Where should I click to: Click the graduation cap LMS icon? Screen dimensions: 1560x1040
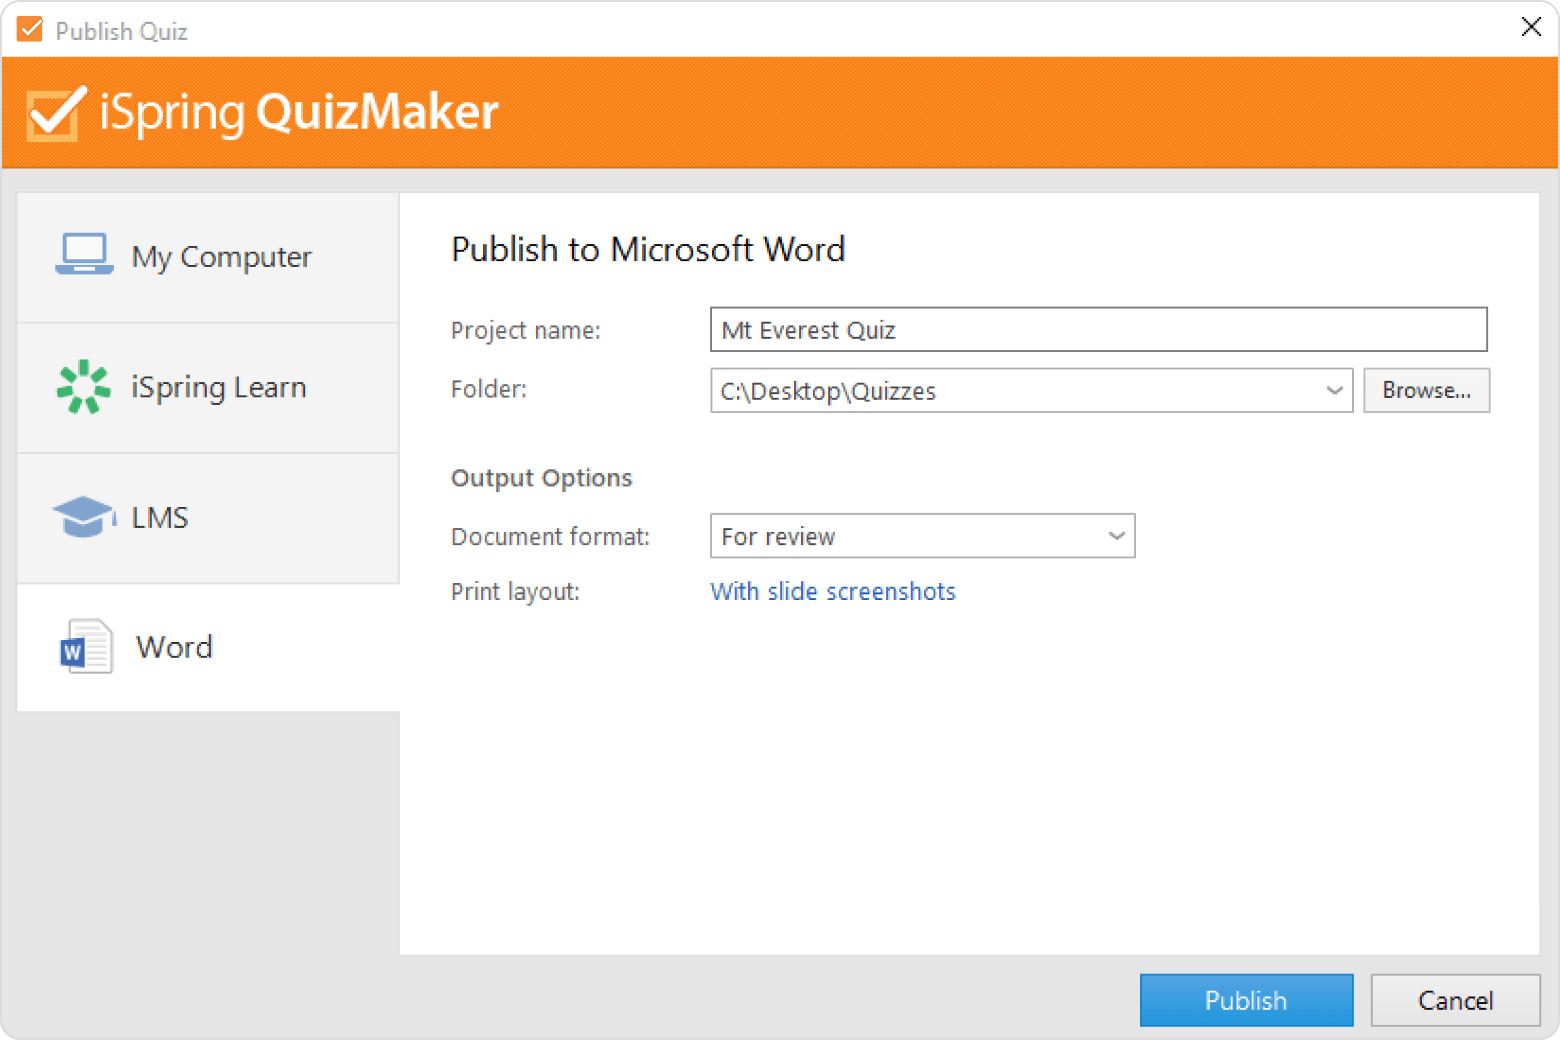(84, 517)
